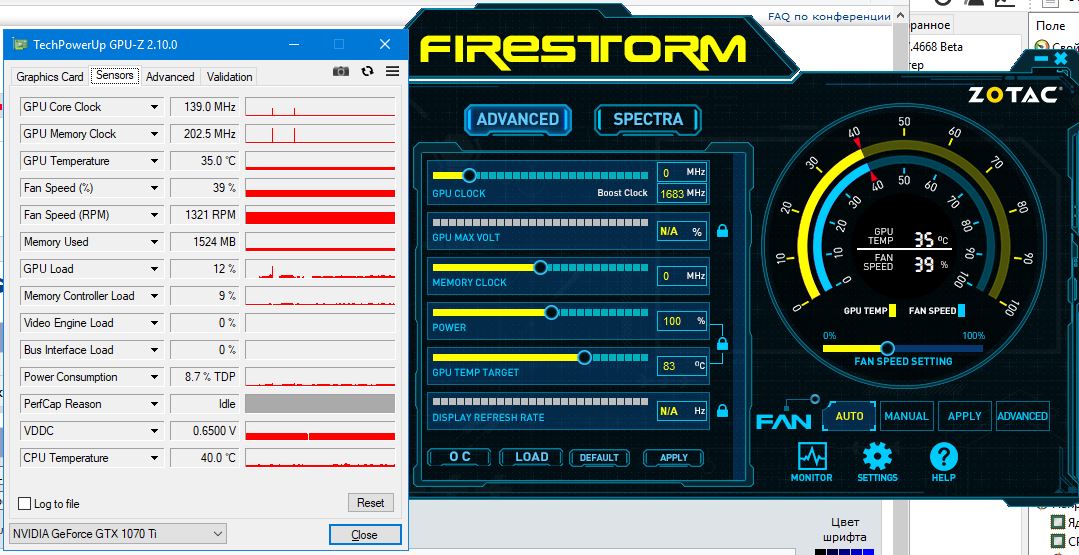This screenshot has height=555, width=1079.
Task: Open GPU-Z Advanced tab
Action: 170,77
